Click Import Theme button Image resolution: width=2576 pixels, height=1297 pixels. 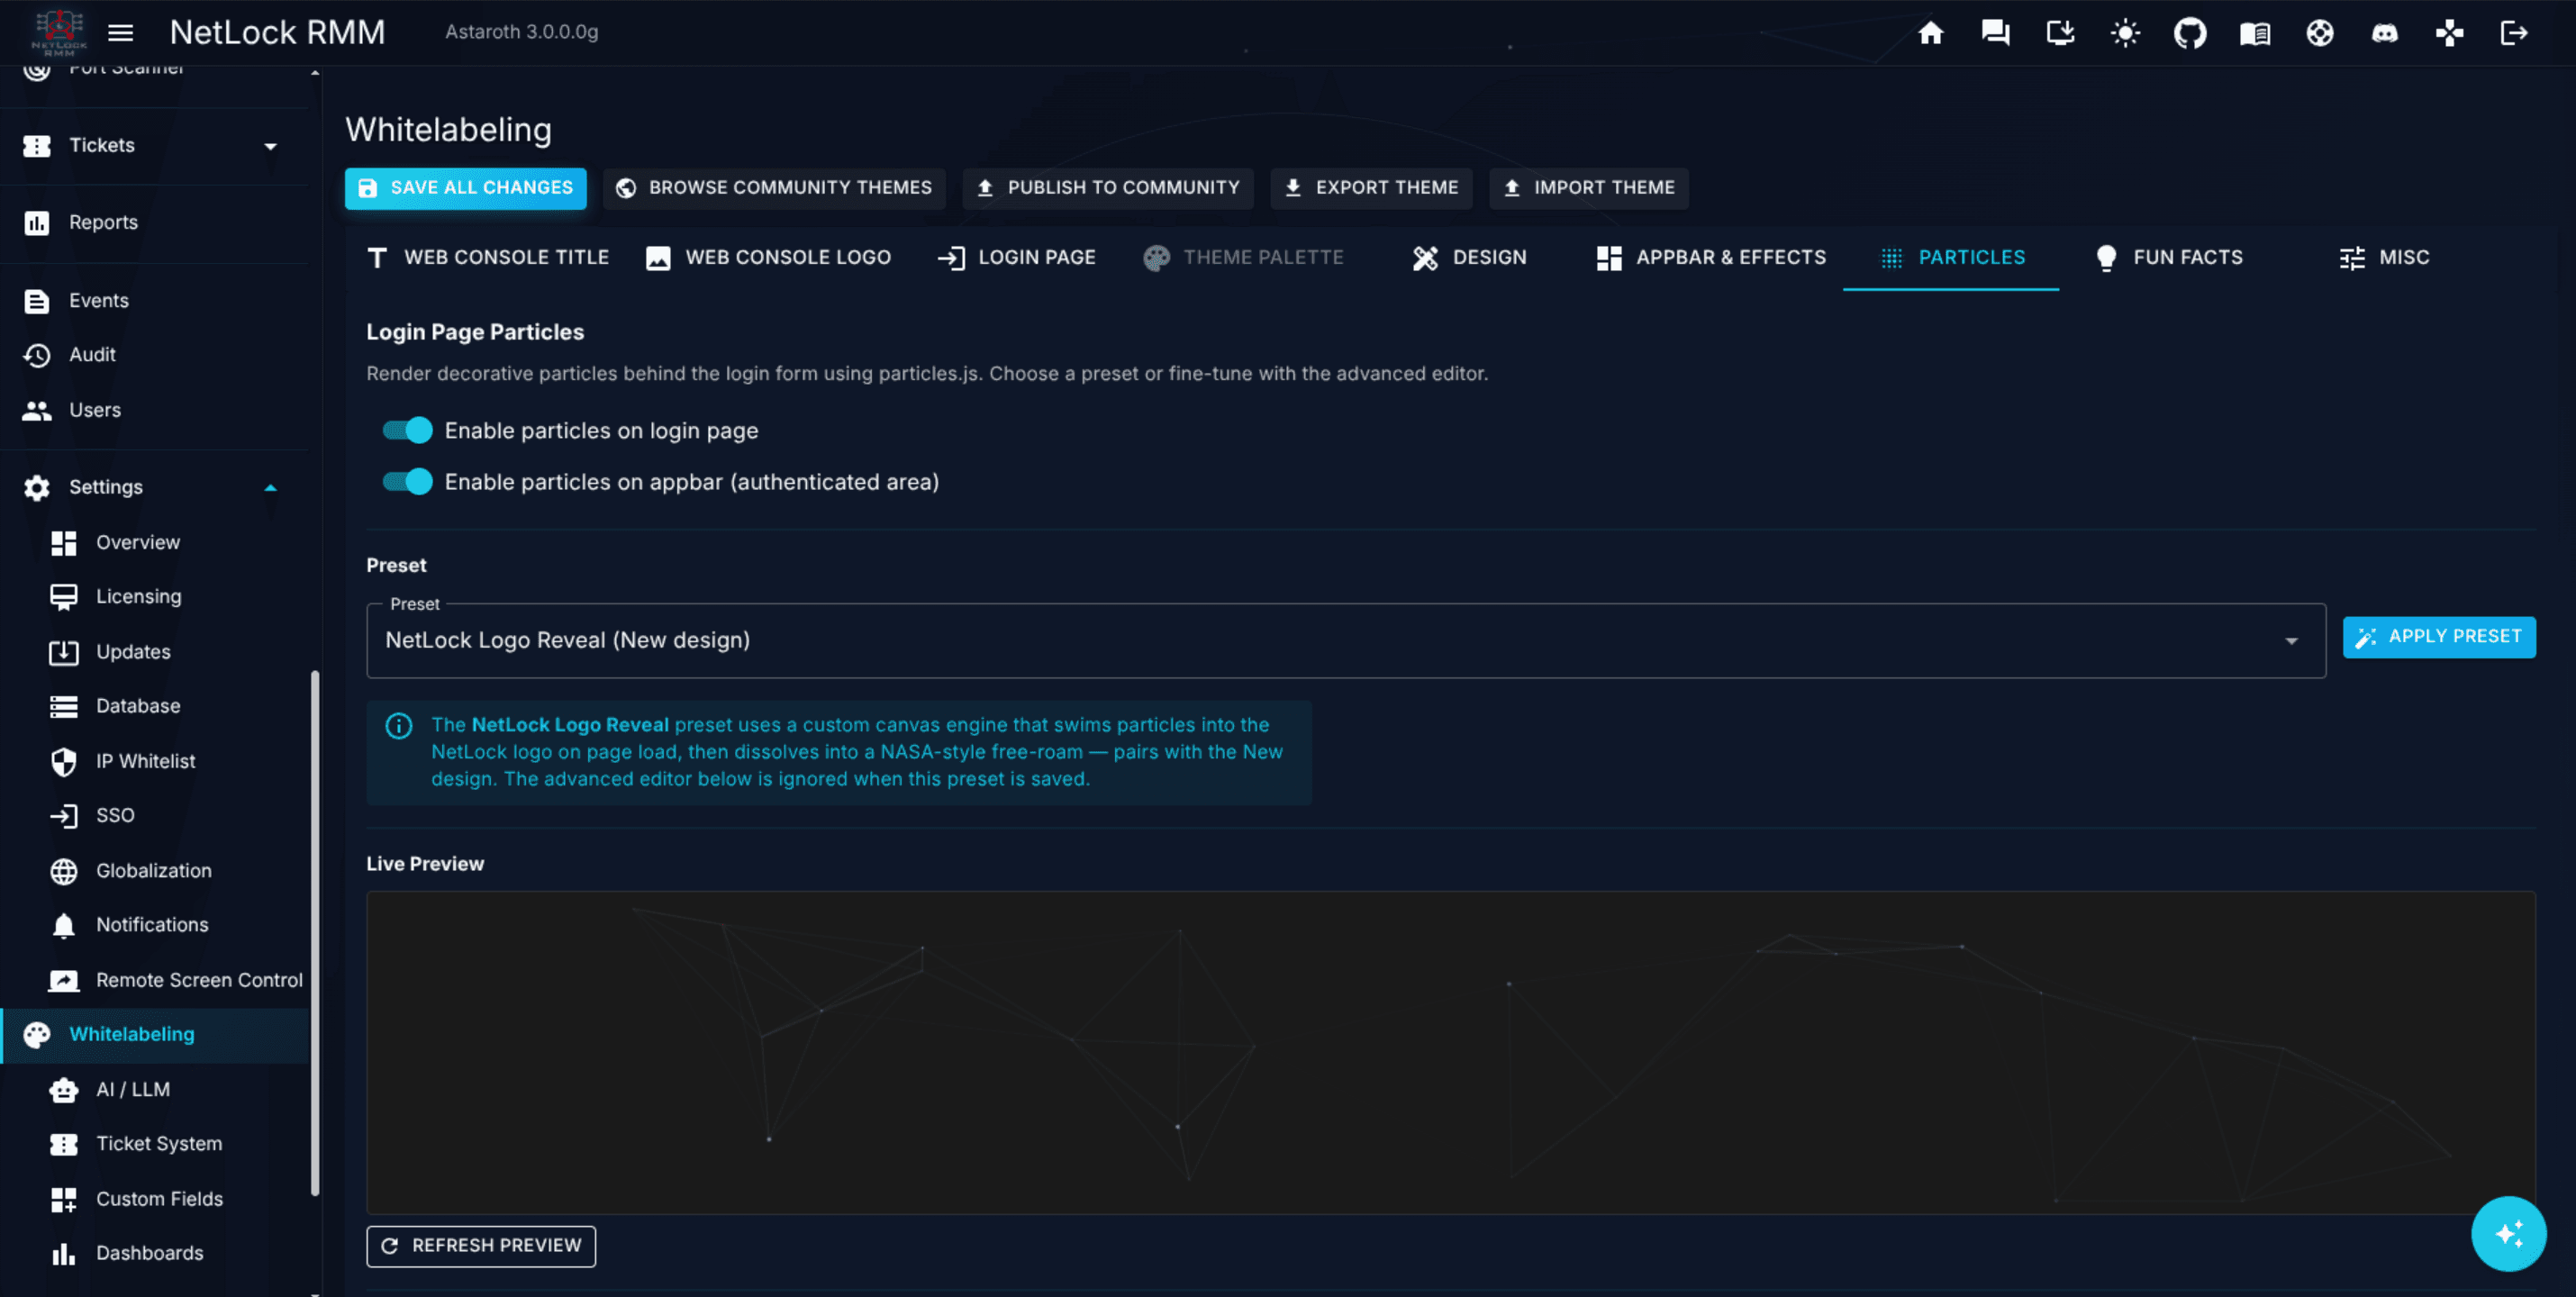[x=1589, y=188]
